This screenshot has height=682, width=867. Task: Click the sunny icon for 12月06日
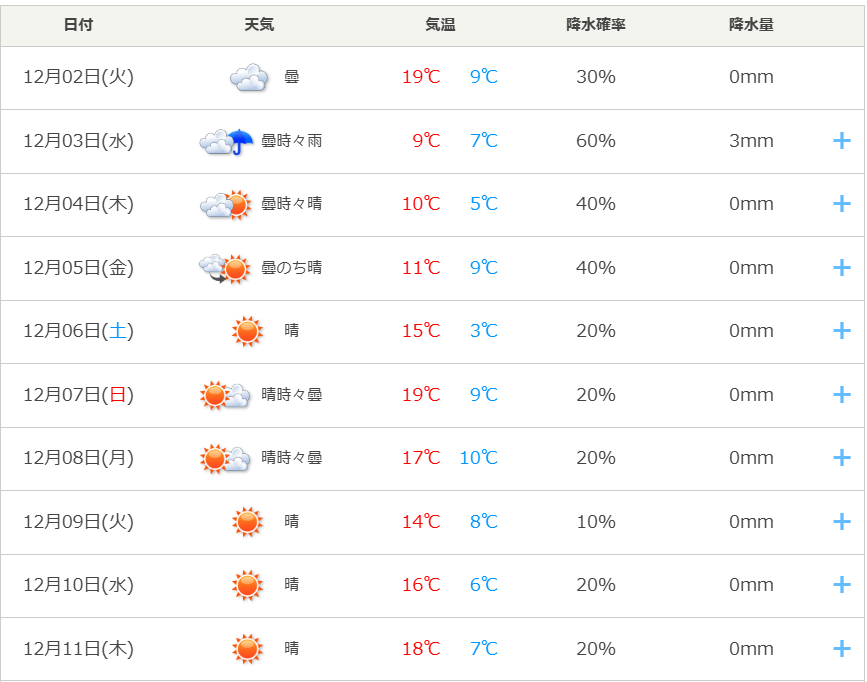(x=247, y=331)
